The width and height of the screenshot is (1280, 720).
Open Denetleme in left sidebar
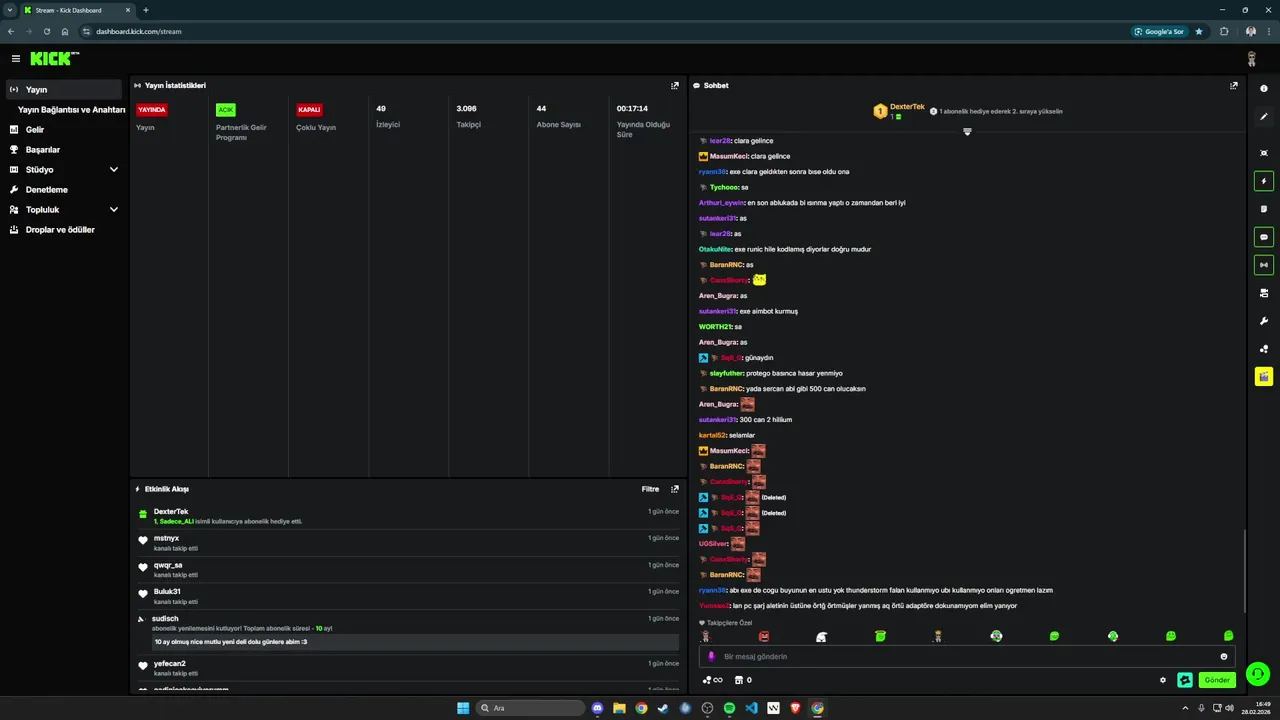point(47,189)
